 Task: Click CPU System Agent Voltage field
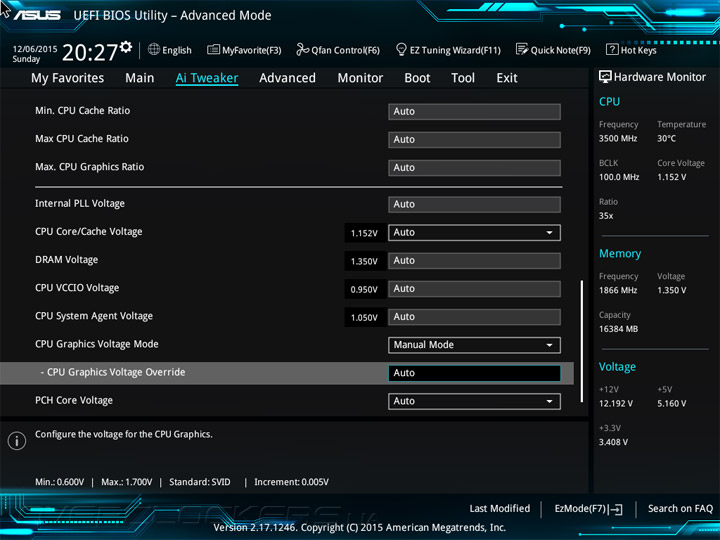[474, 317]
